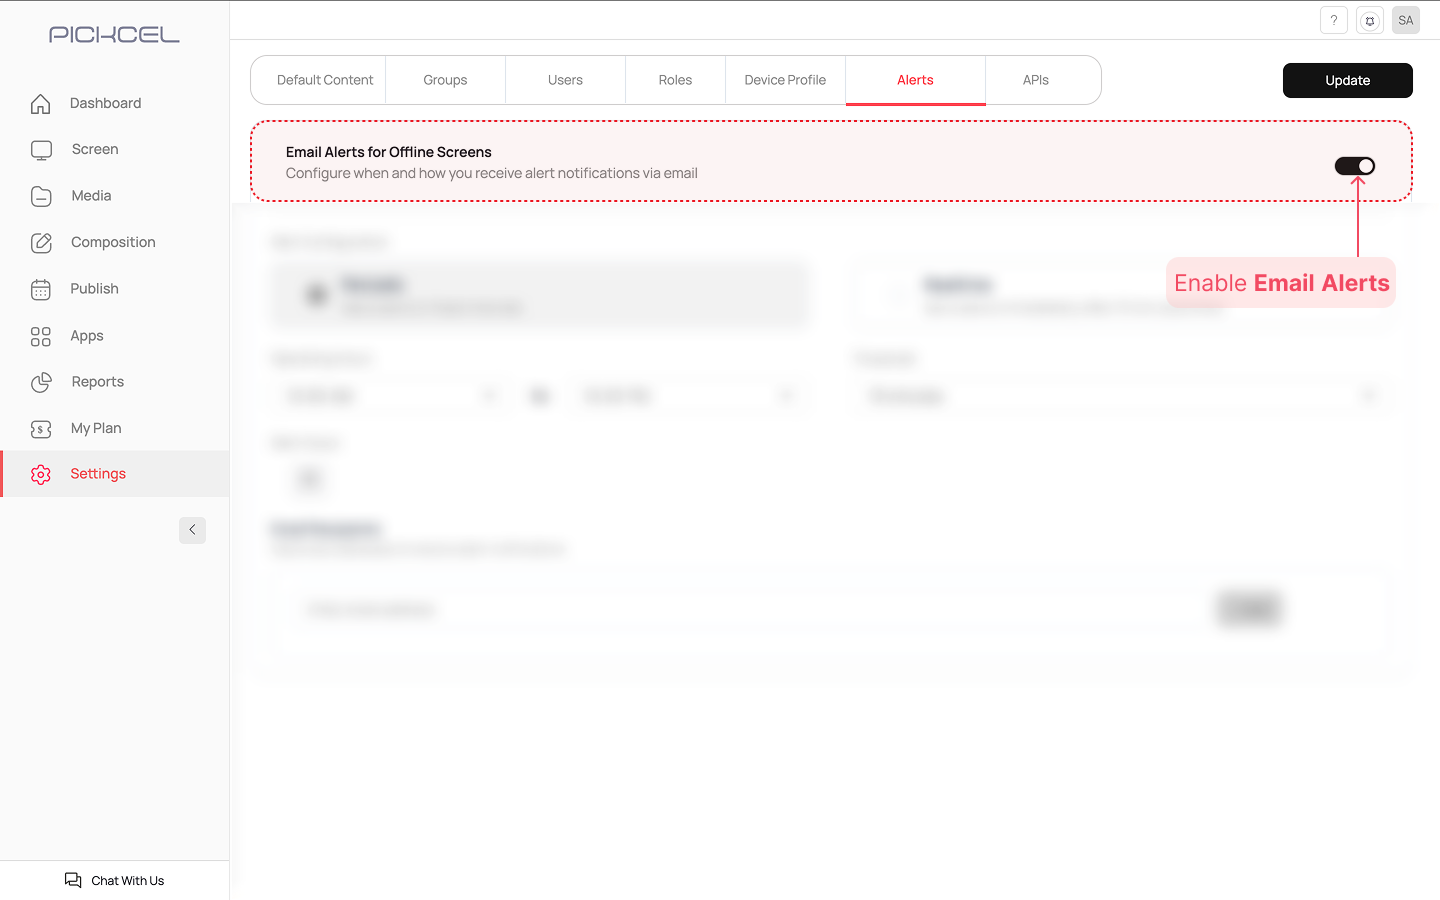Screen dimensions: 1440x900
Task: Open the Groups tab
Action: point(445,80)
